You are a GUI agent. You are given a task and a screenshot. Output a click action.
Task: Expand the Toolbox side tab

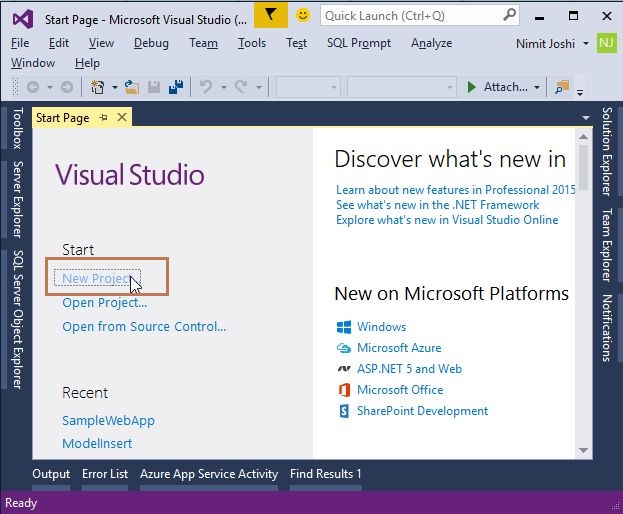(17, 128)
